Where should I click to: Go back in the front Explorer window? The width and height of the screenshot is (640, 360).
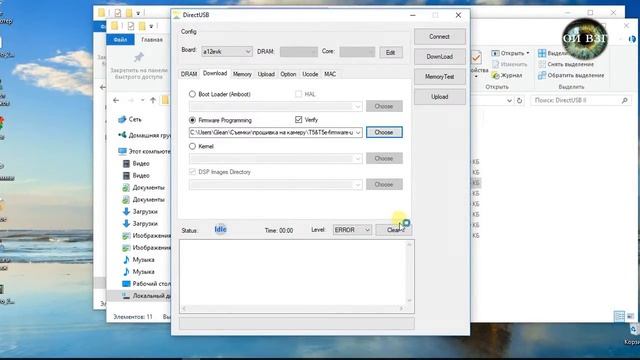116,100
